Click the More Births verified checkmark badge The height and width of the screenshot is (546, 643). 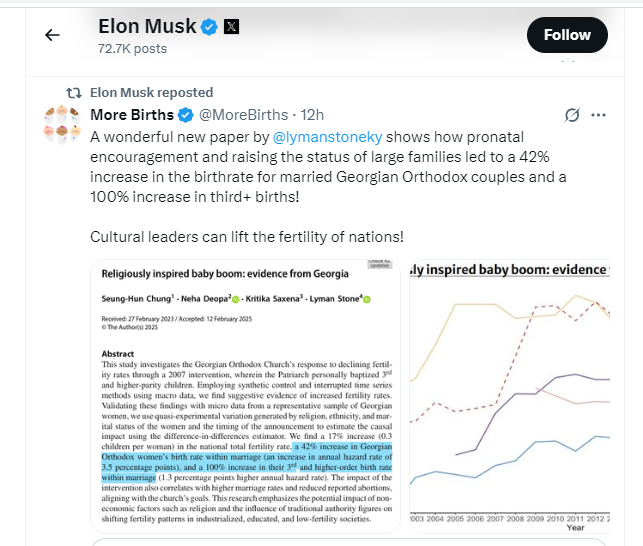[186, 115]
